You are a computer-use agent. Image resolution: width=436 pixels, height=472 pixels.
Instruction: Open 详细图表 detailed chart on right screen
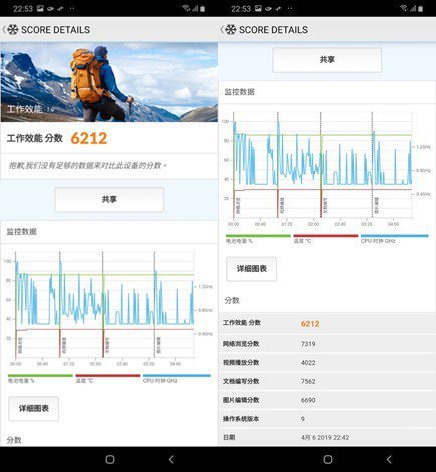pos(252,269)
